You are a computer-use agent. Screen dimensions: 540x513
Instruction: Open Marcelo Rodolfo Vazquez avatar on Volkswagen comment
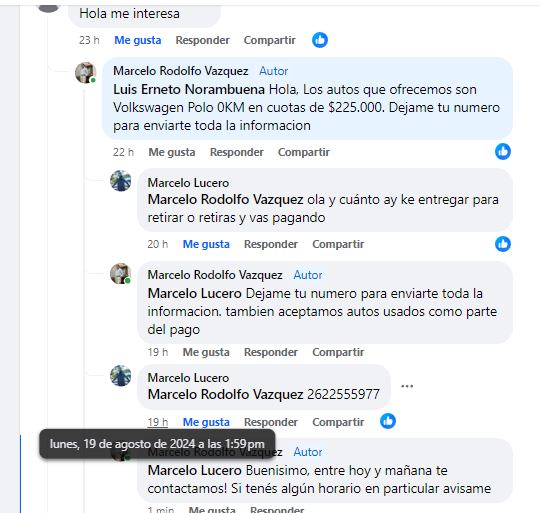click(86, 73)
